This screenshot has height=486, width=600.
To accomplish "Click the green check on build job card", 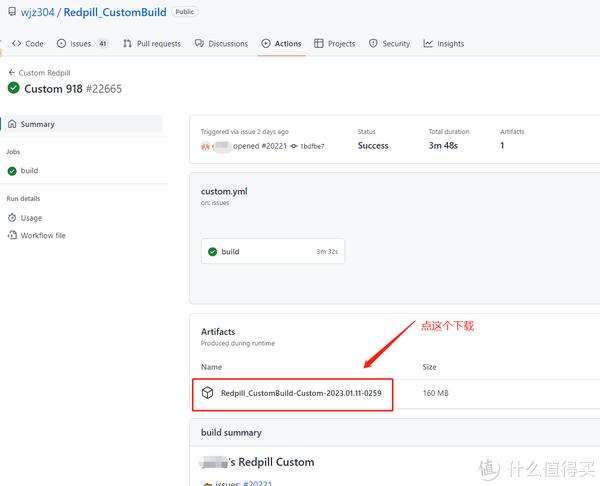I will pyautogui.click(x=212, y=251).
